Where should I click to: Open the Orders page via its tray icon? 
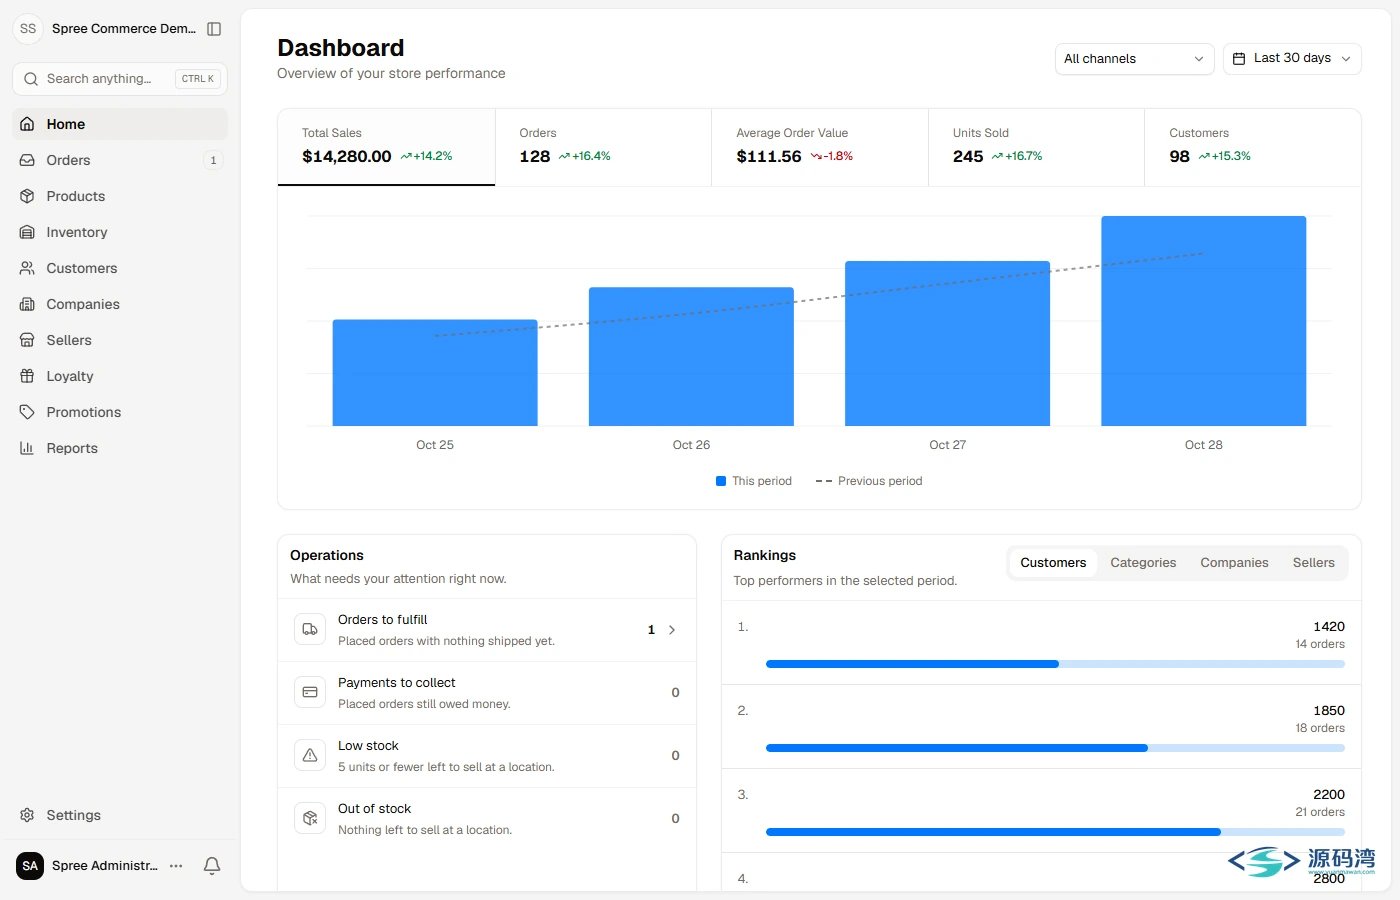pos(27,160)
